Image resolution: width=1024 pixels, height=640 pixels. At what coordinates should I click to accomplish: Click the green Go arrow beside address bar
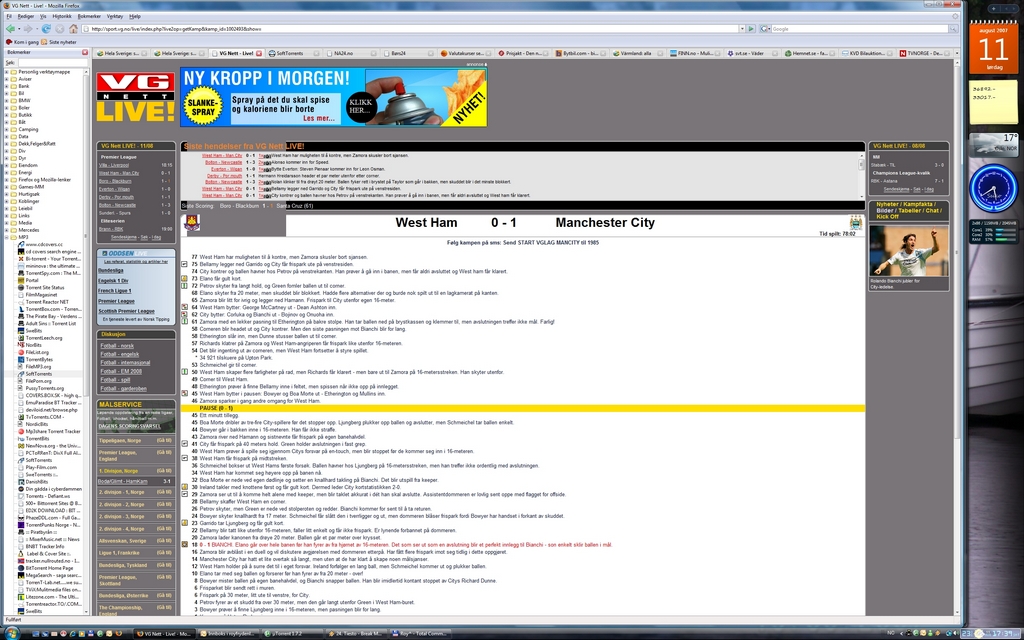tap(751, 29)
